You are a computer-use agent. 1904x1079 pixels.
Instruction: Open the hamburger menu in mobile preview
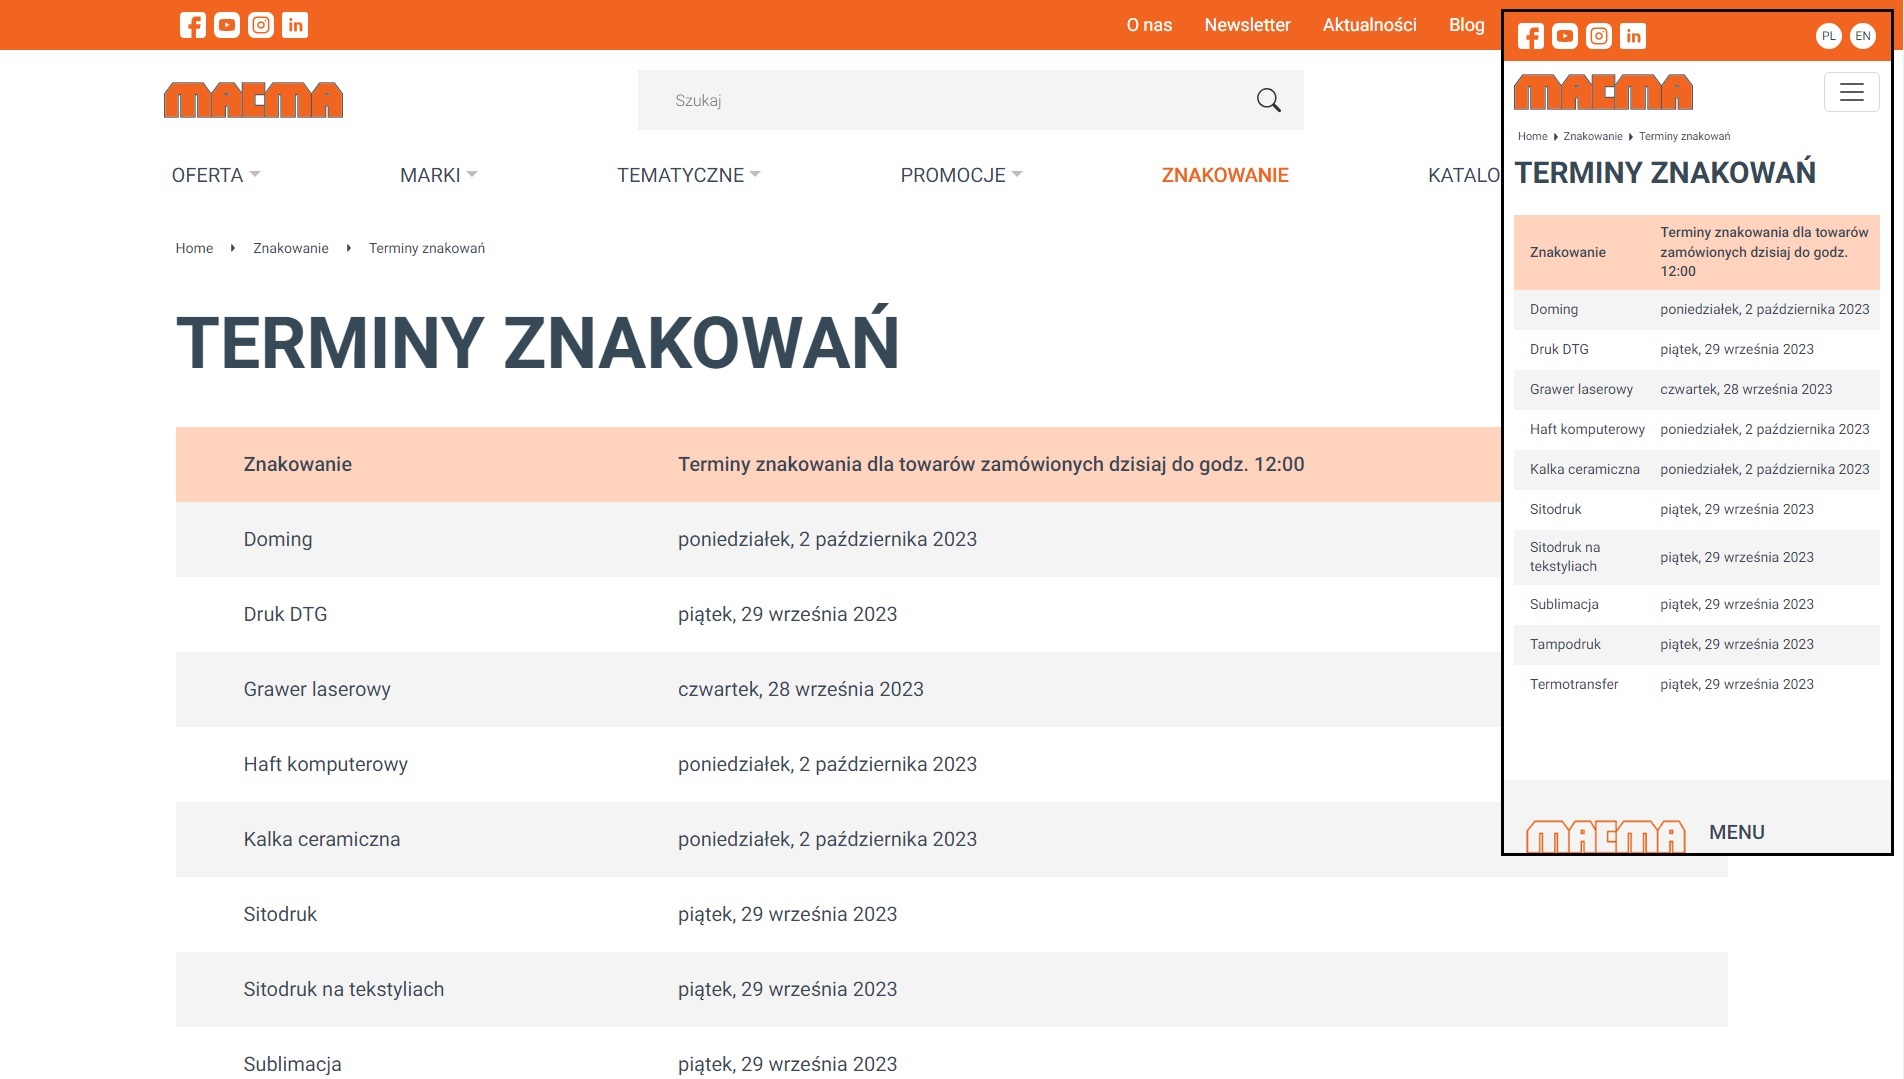(1851, 92)
